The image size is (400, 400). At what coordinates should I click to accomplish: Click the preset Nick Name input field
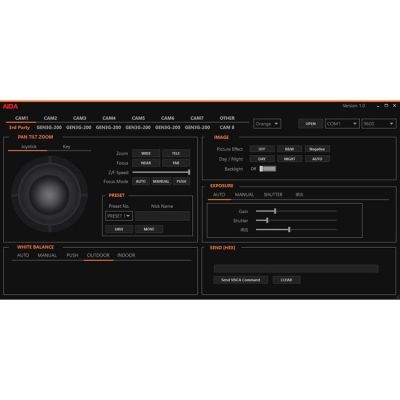click(163, 216)
